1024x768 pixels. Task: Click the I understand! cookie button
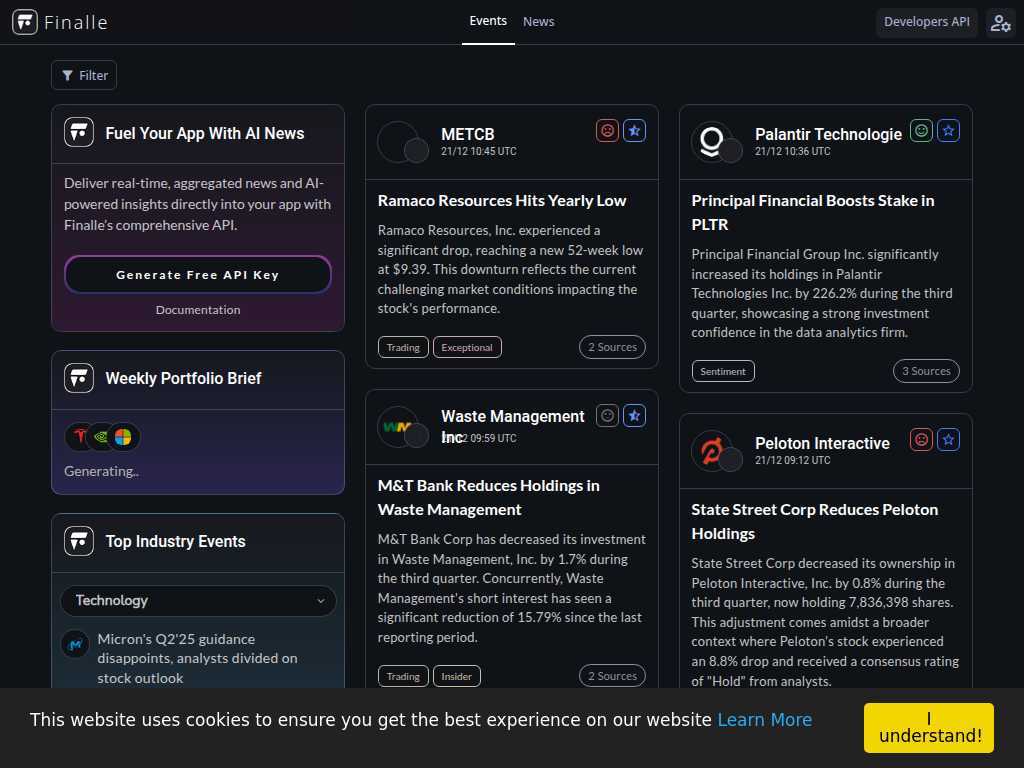(x=929, y=728)
